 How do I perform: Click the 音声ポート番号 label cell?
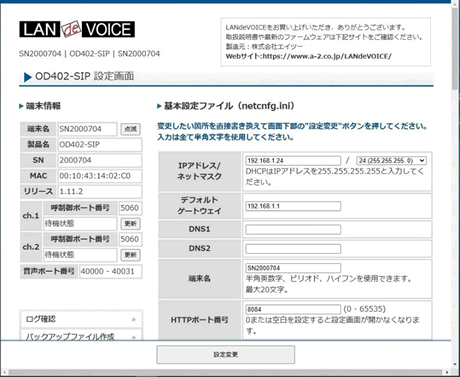[49, 271]
